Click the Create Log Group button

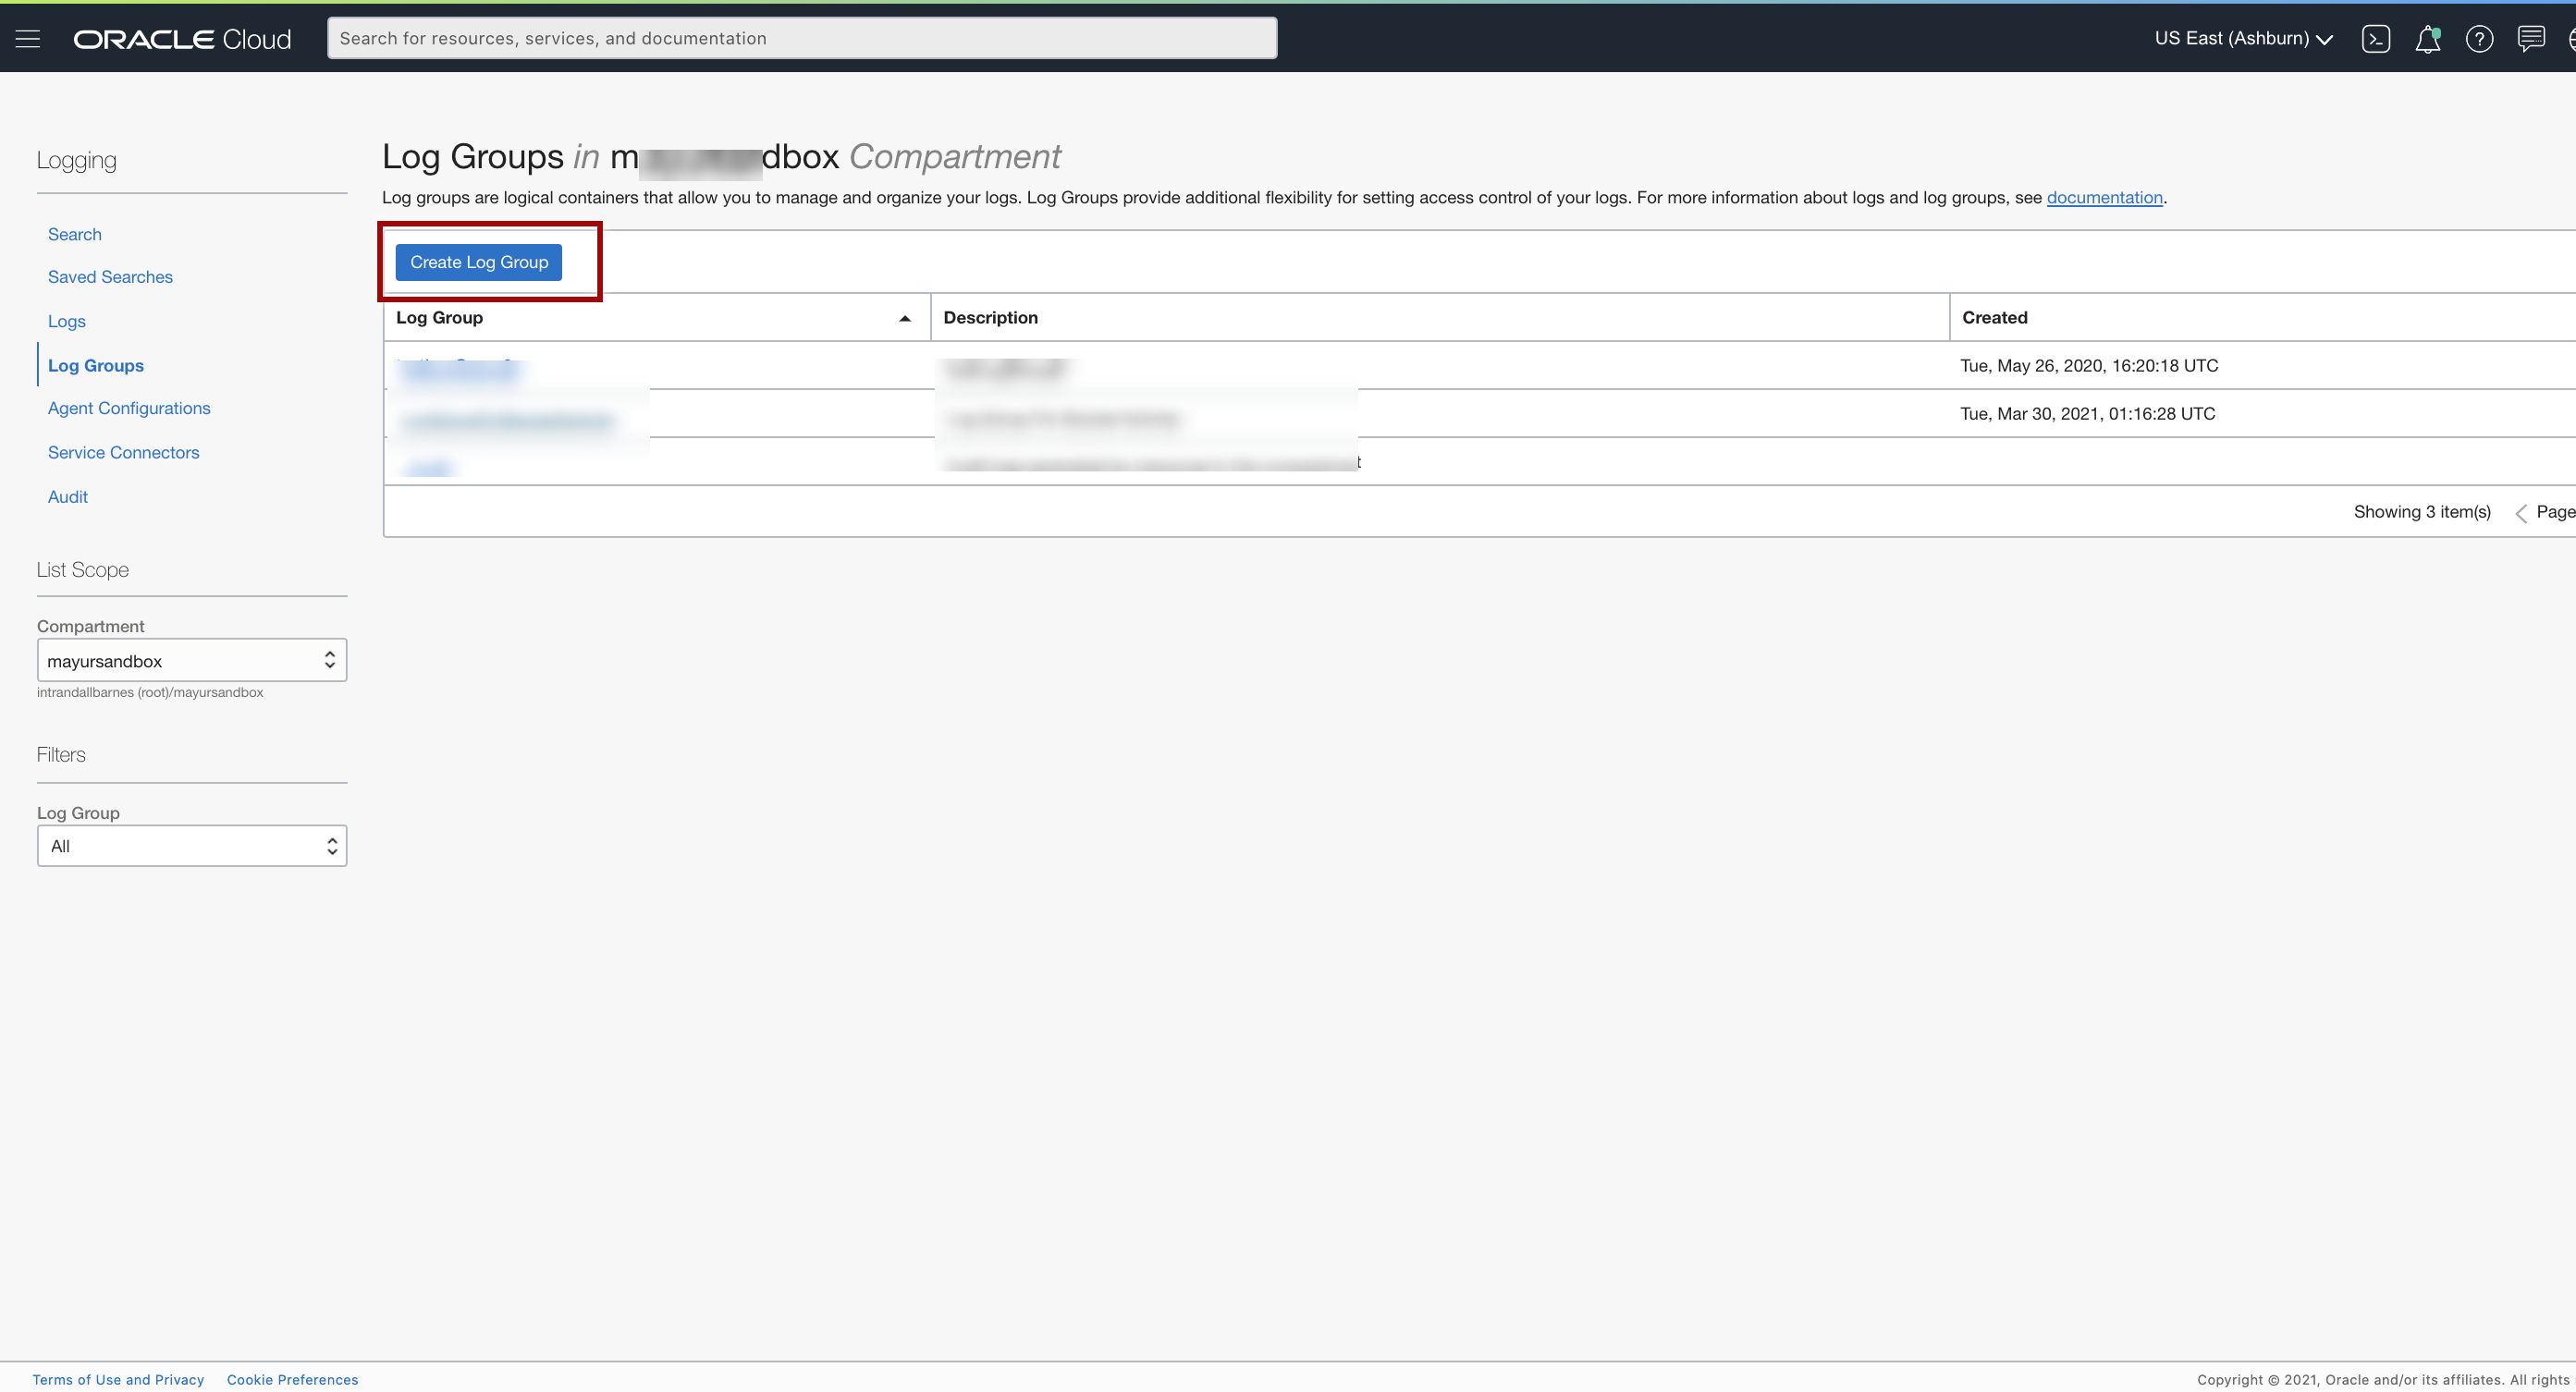(478, 262)
